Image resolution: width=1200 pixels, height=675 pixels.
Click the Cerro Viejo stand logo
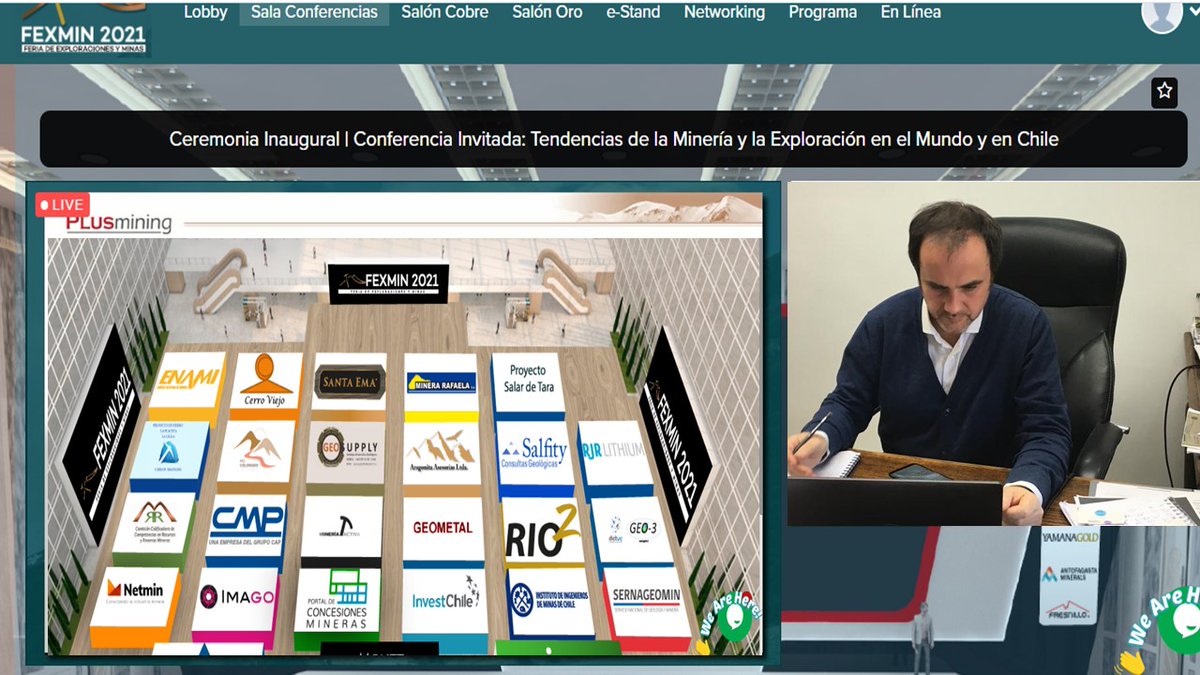click(x=266, y=380)
